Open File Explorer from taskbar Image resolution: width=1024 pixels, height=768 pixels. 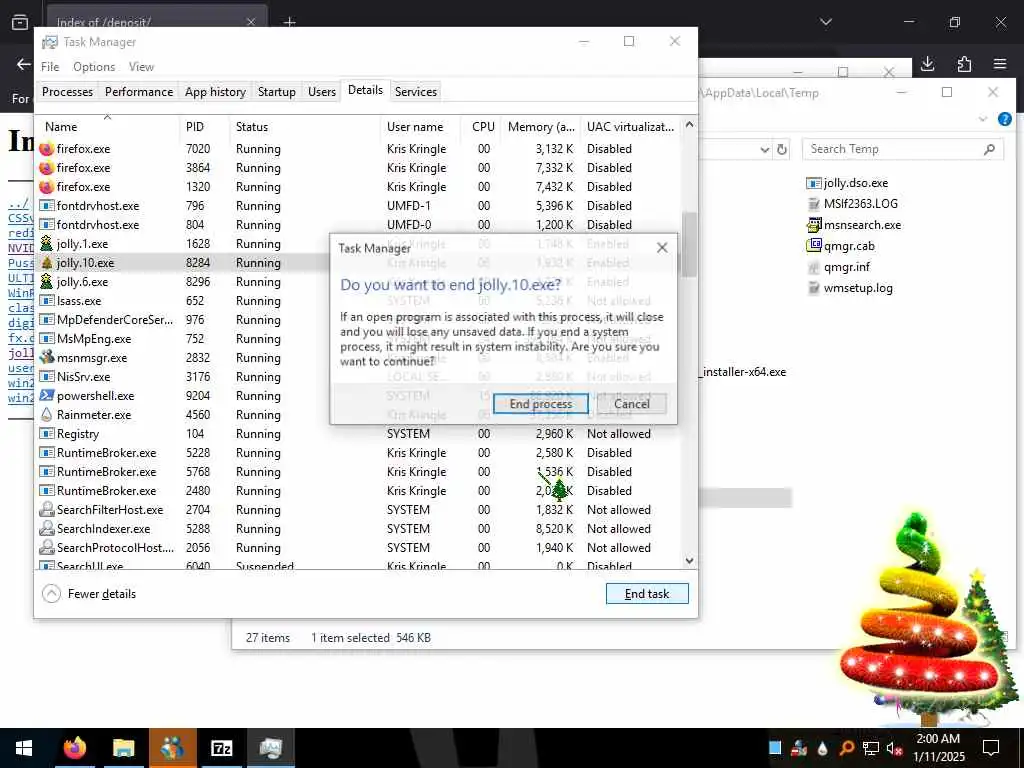click(x=123, y=748)
